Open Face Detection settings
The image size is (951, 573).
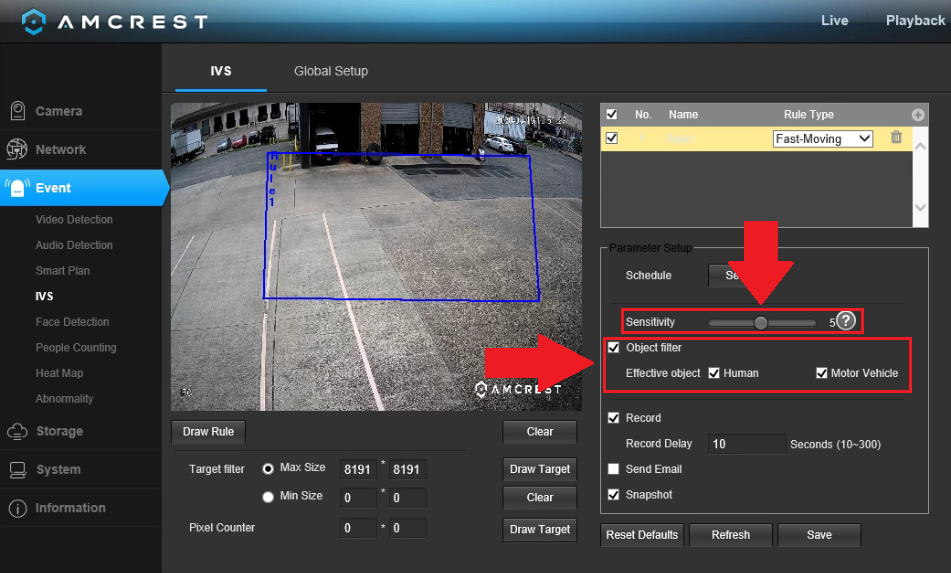click(72, 321)
